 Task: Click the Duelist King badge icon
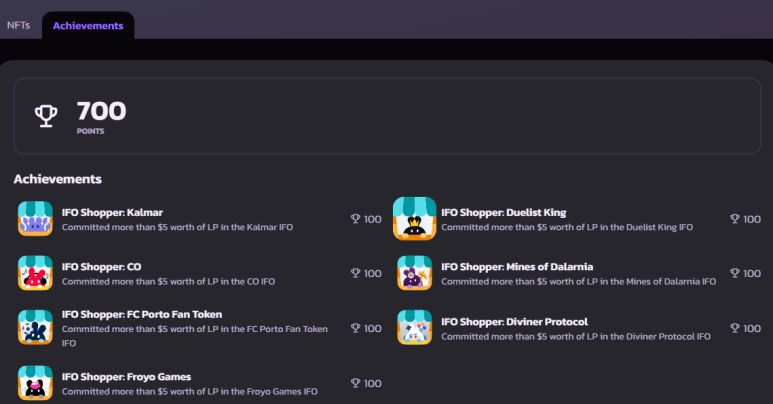[414, 219]
